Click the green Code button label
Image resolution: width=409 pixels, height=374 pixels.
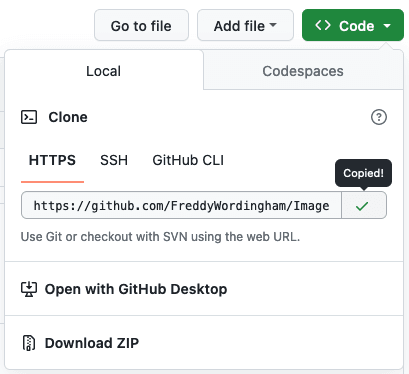click(x=357, y=26)
